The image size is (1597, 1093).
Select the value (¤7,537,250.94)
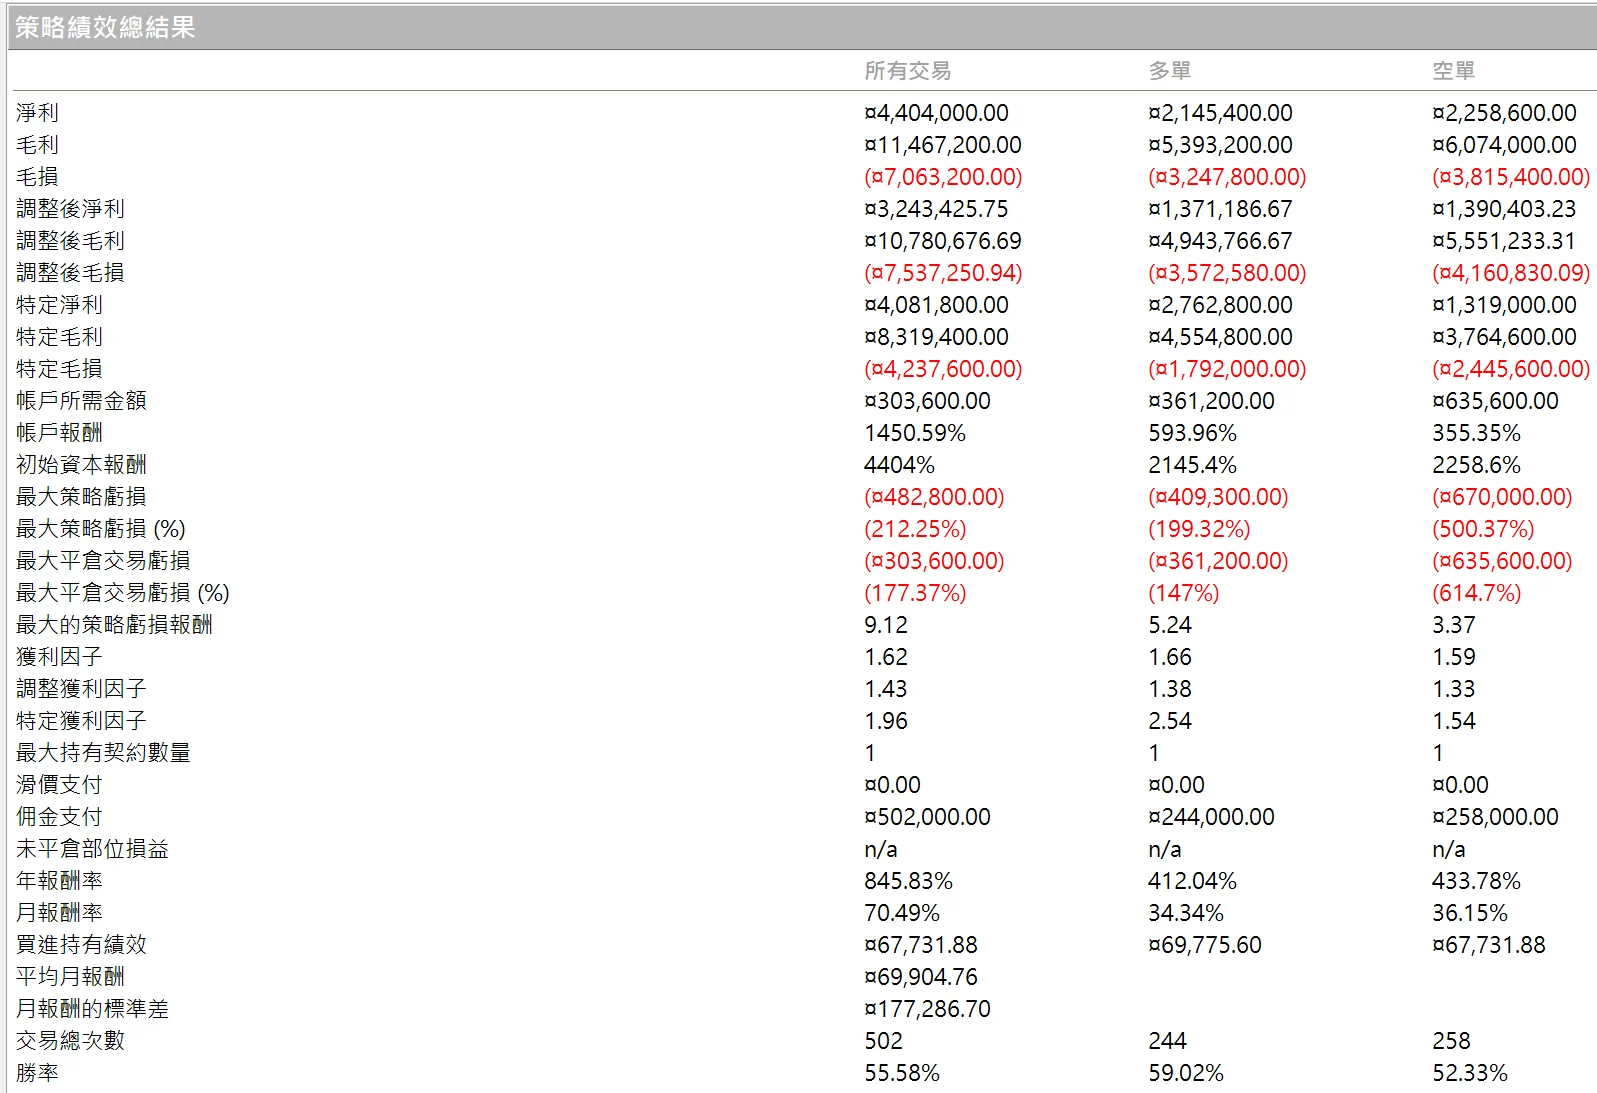(x=943, y=273)
